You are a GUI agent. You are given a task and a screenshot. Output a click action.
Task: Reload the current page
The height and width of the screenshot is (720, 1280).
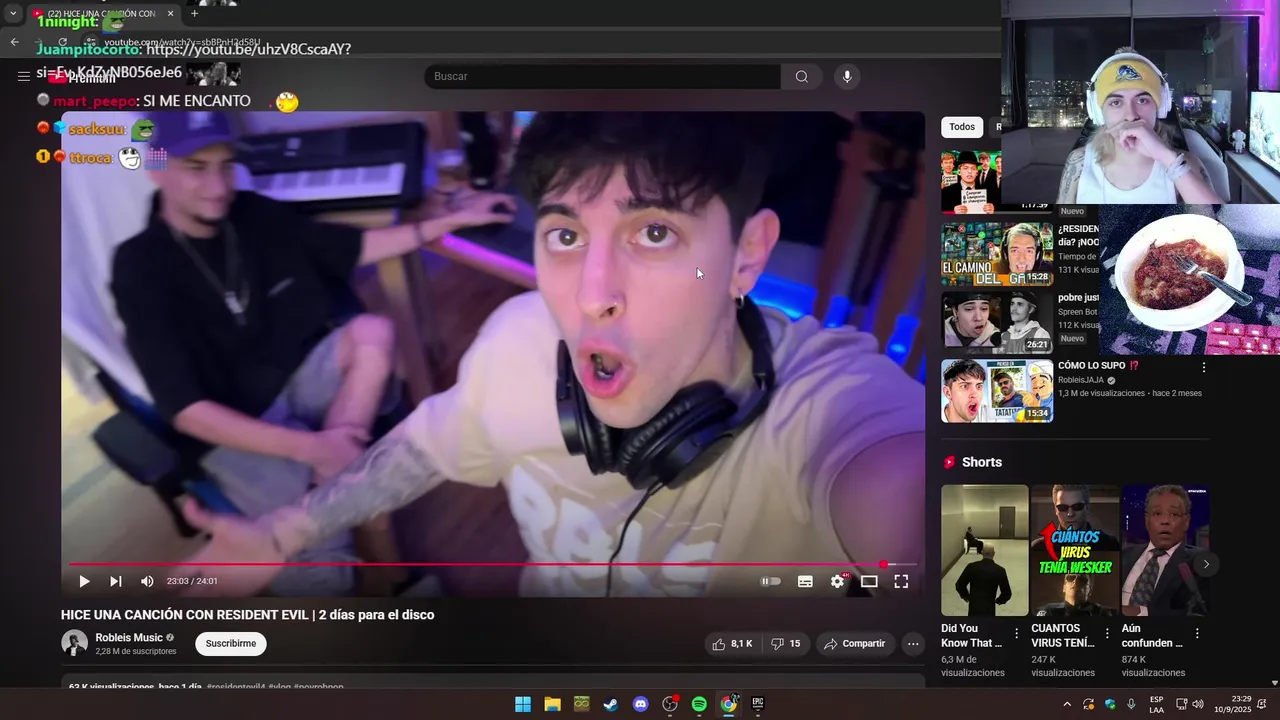coord(62,42)
